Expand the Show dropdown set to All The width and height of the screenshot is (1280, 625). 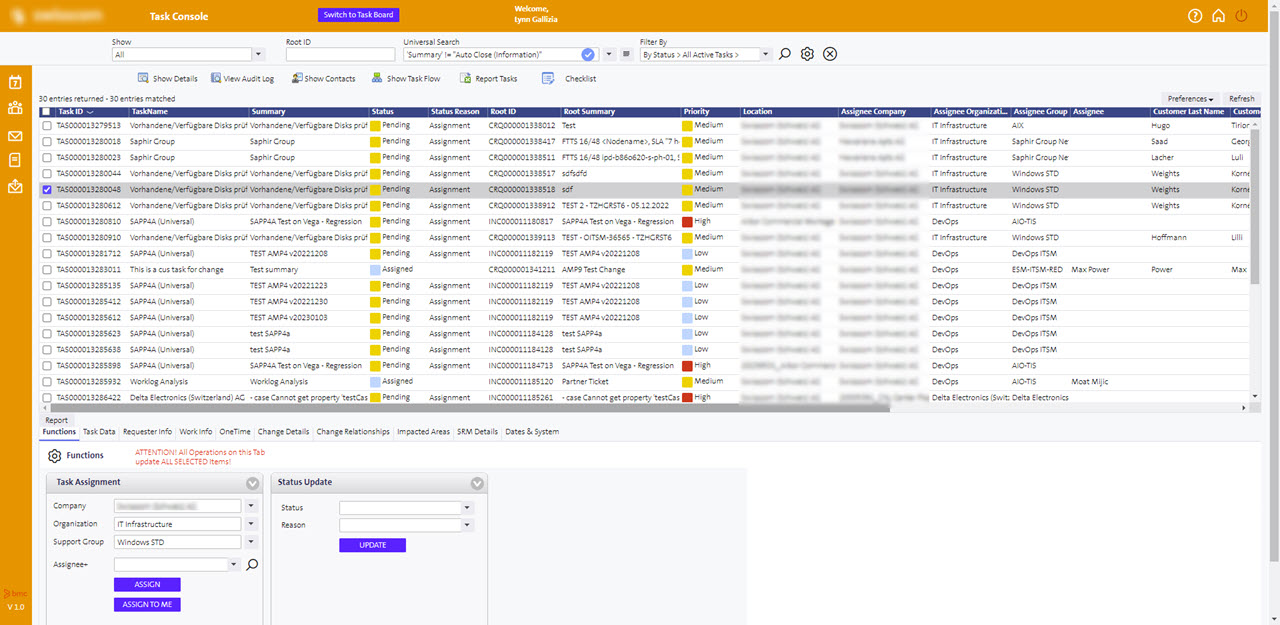click(x=259, y=55)
